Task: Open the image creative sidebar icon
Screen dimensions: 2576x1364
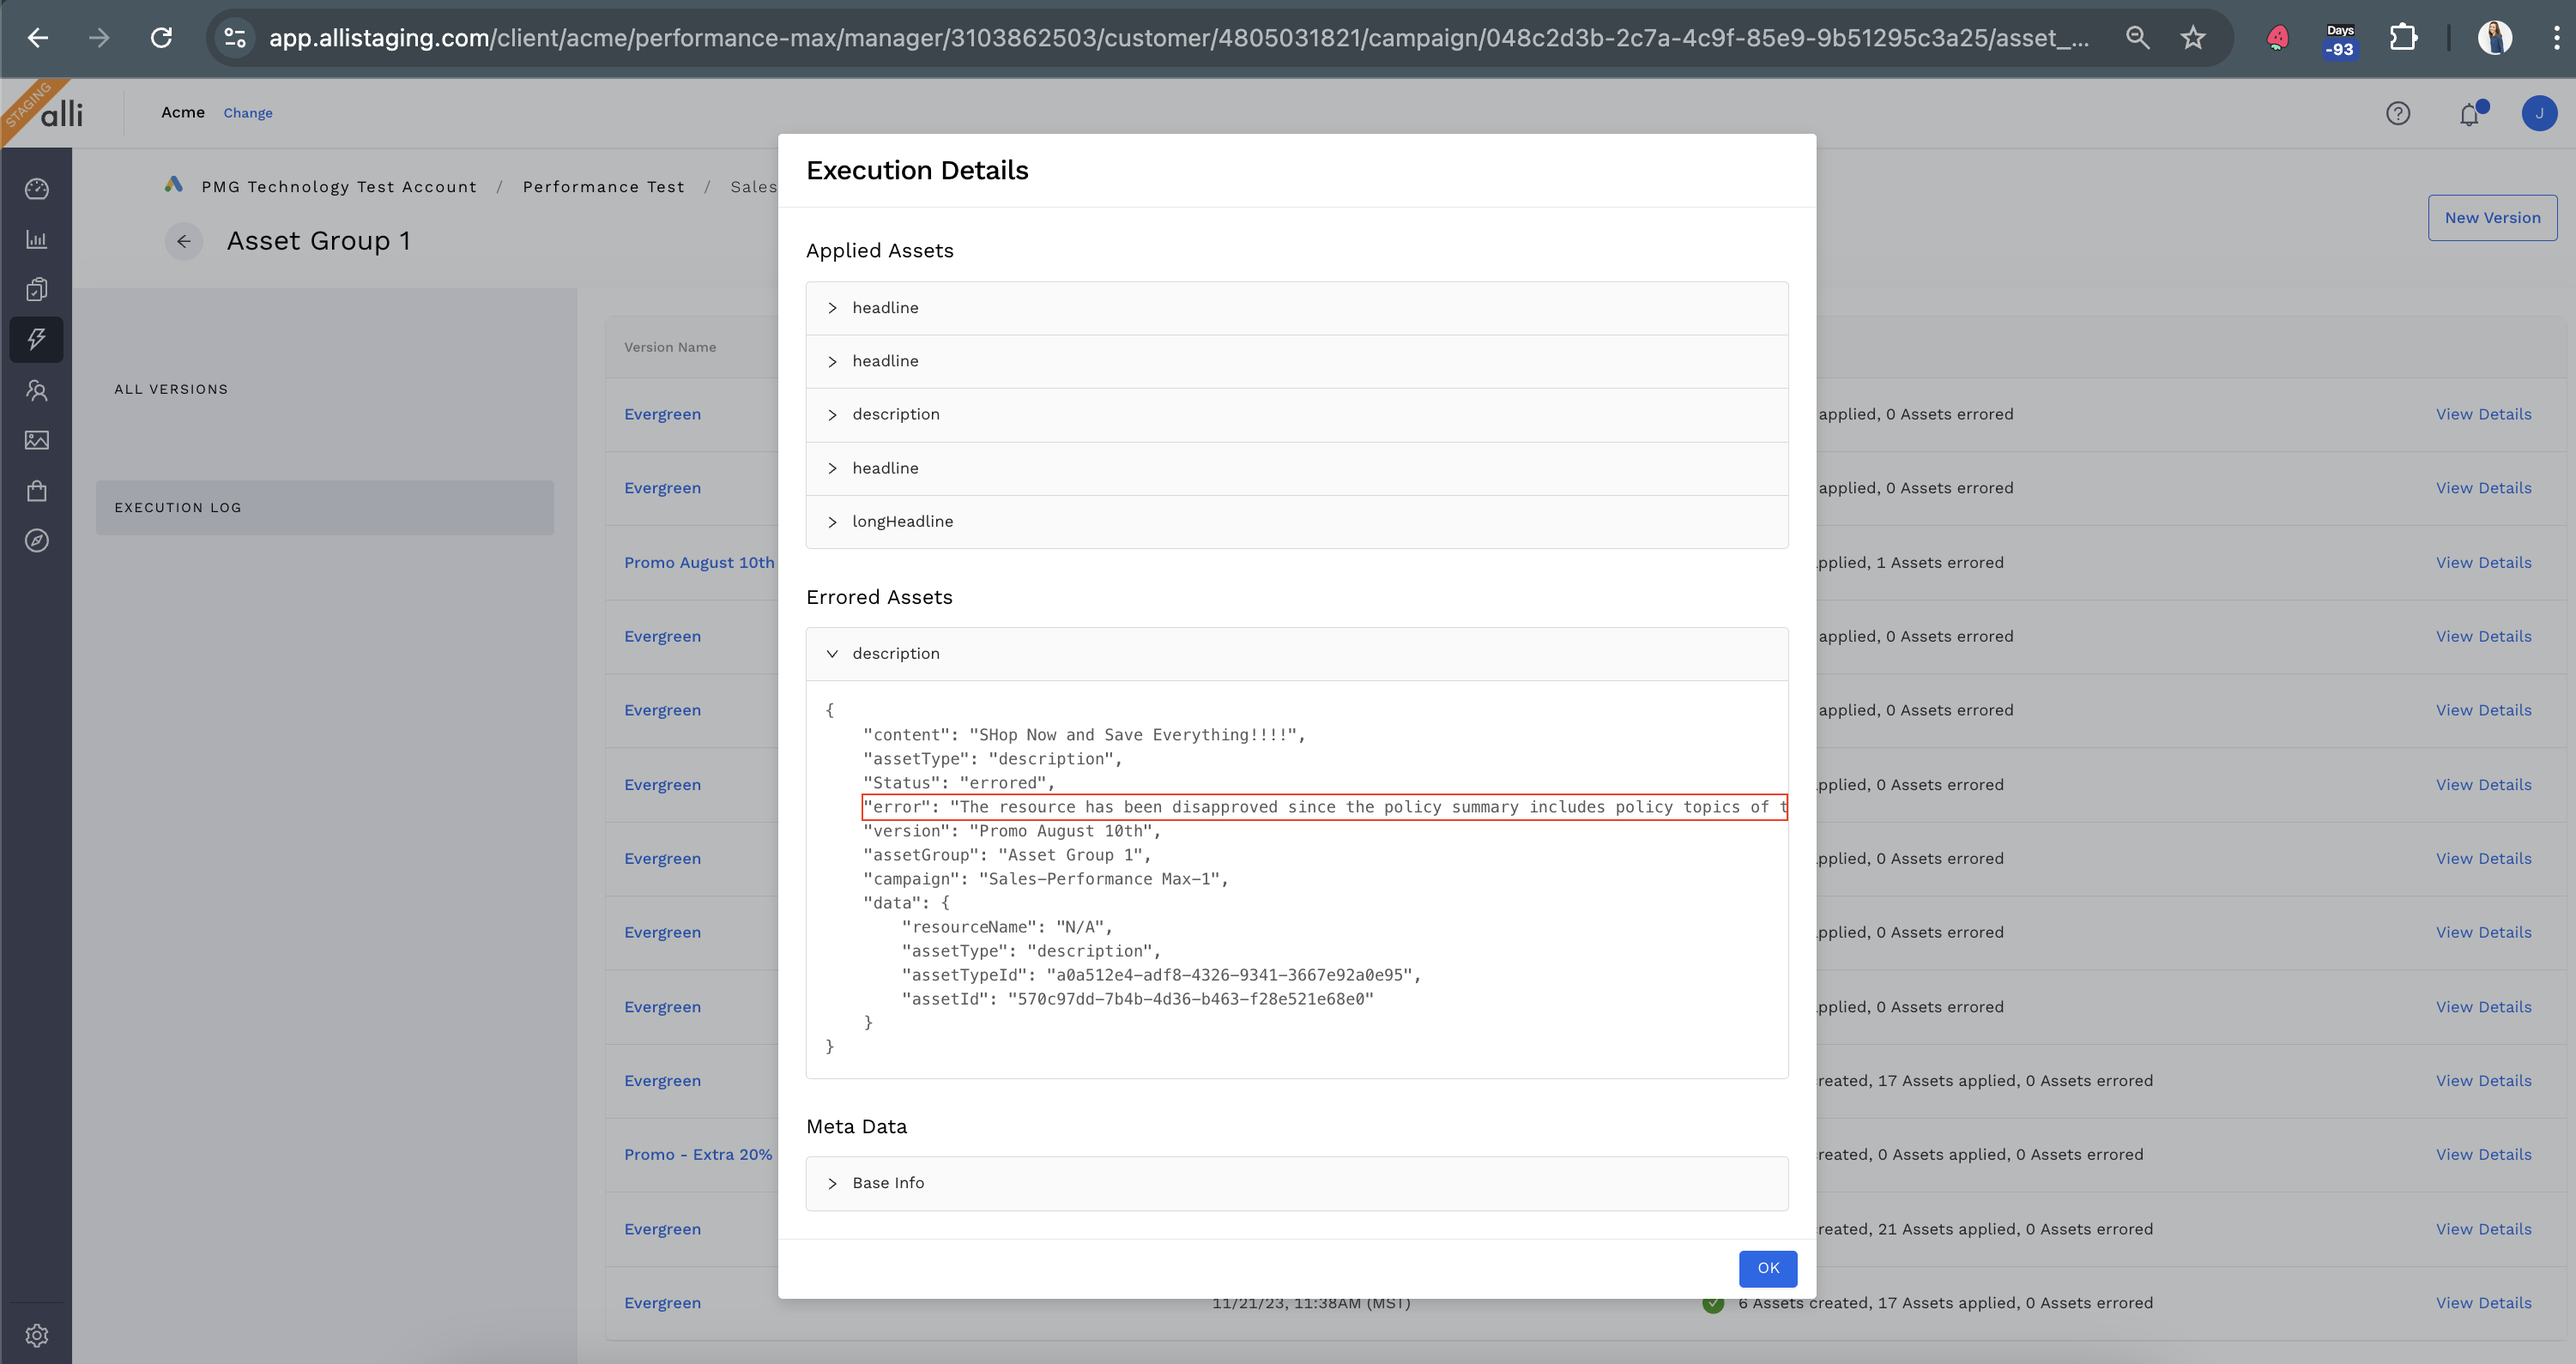Action: pyautogui.click(x=37, y=440)
